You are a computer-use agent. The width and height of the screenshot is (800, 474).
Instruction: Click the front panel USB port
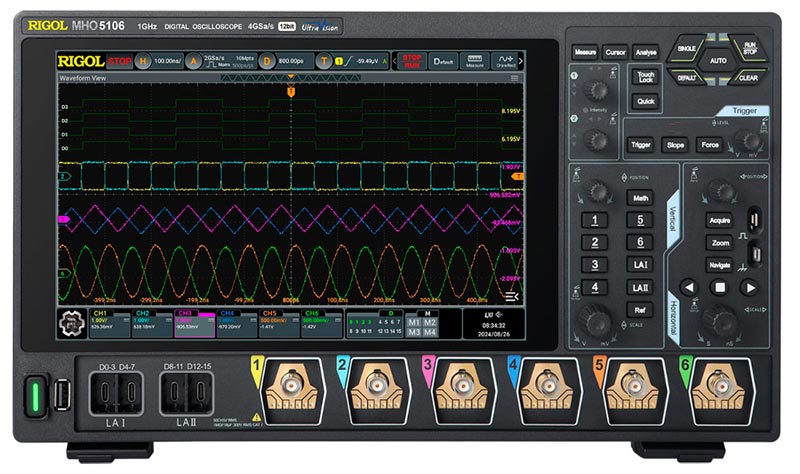tap(62, 394)
